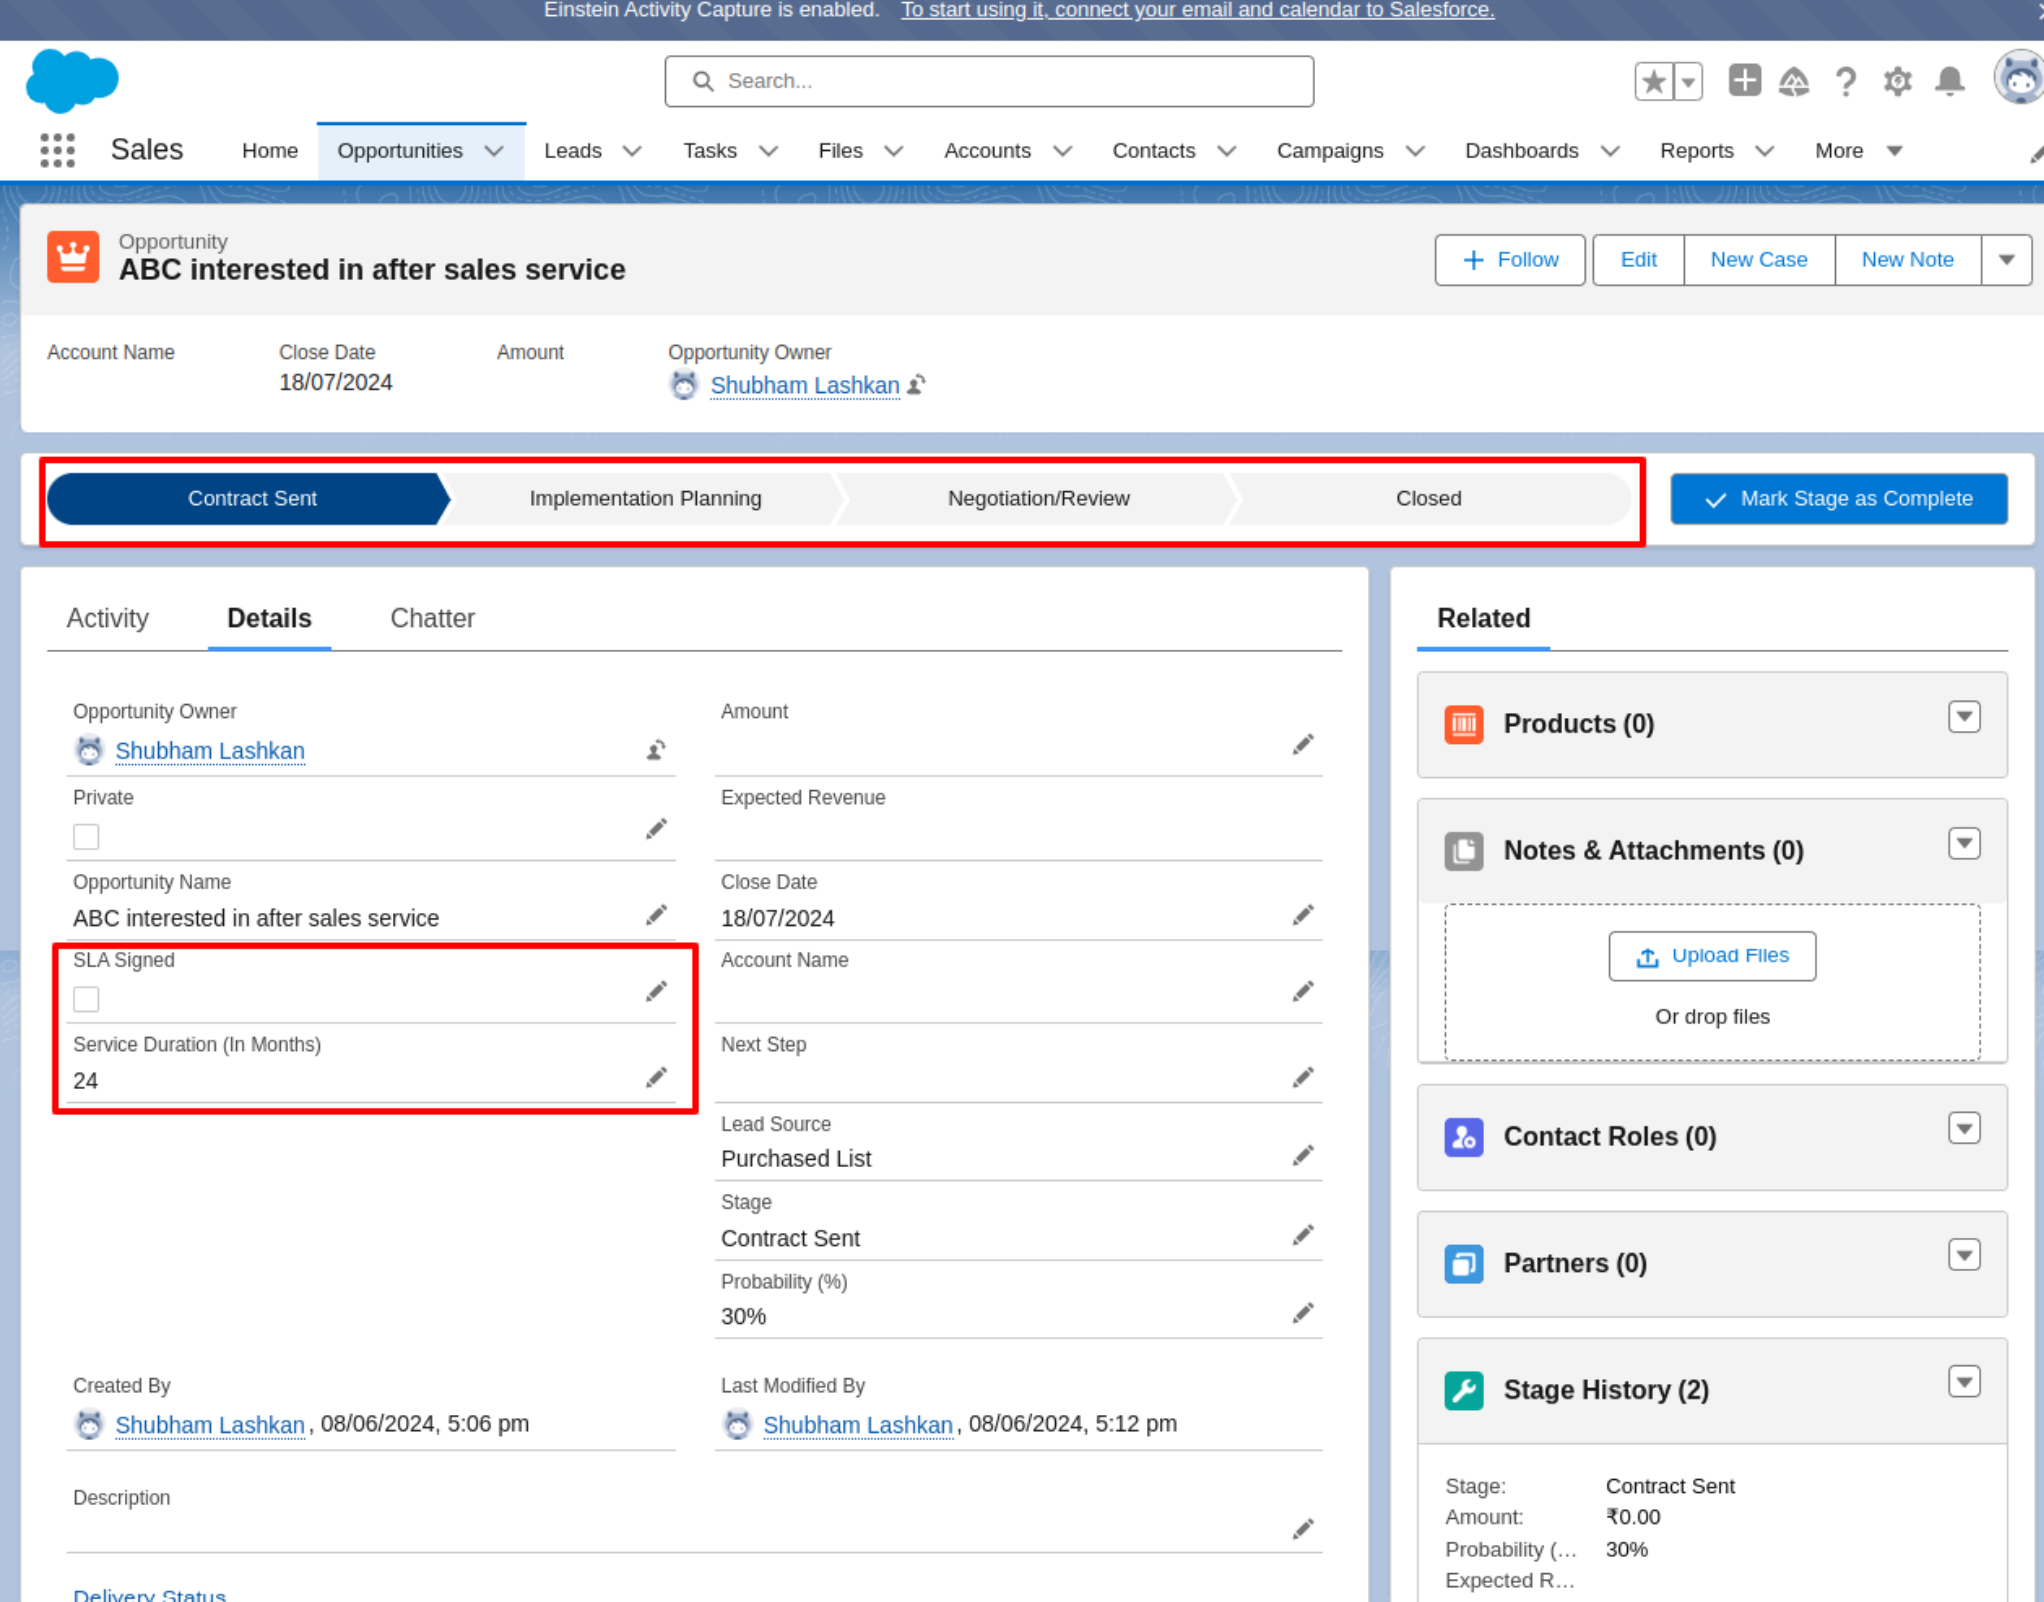Click the Stage History wrench icon

(1464, 1389)
